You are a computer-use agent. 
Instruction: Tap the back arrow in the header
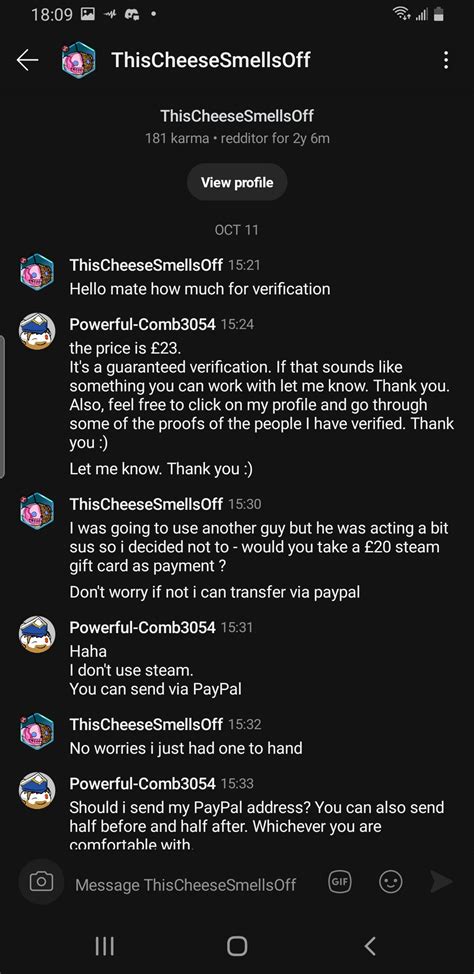pos(27,60)
